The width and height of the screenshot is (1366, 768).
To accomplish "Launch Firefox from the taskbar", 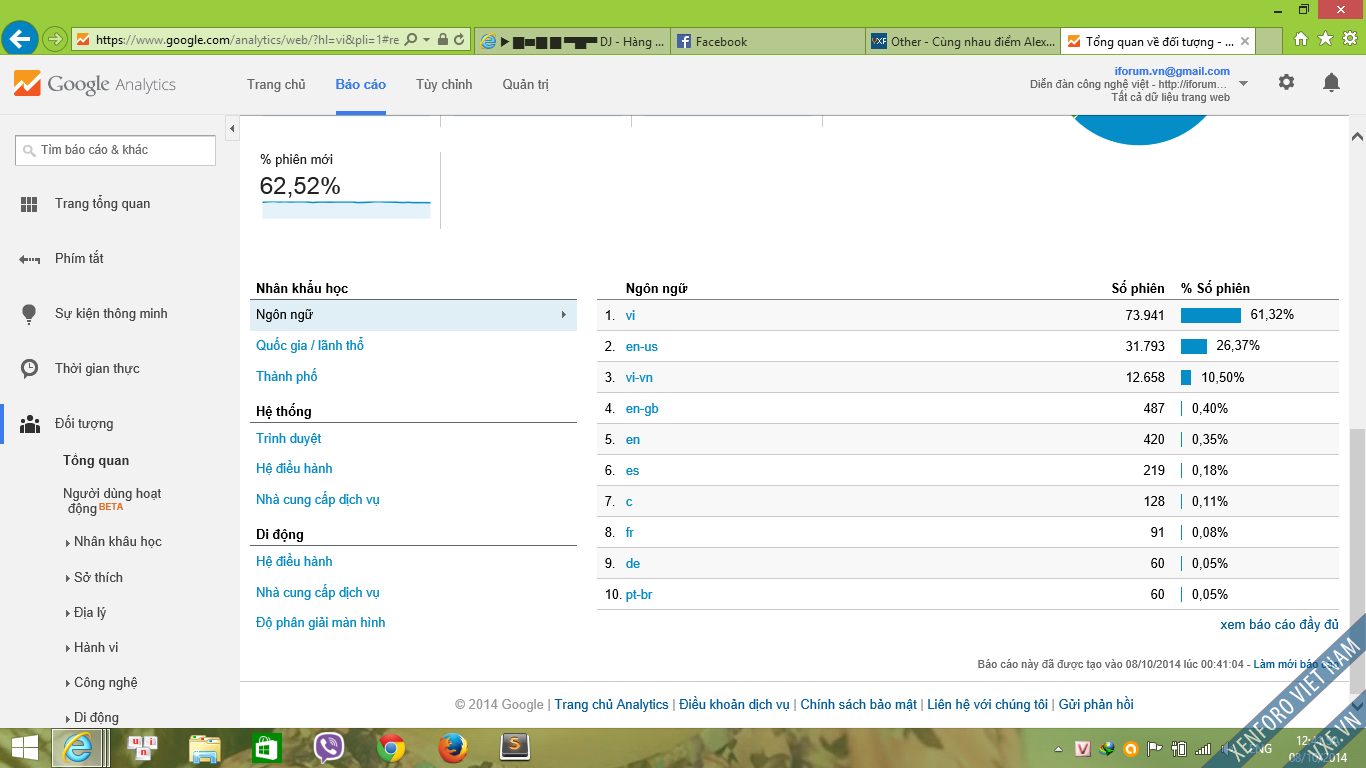I will pos(453,748).
